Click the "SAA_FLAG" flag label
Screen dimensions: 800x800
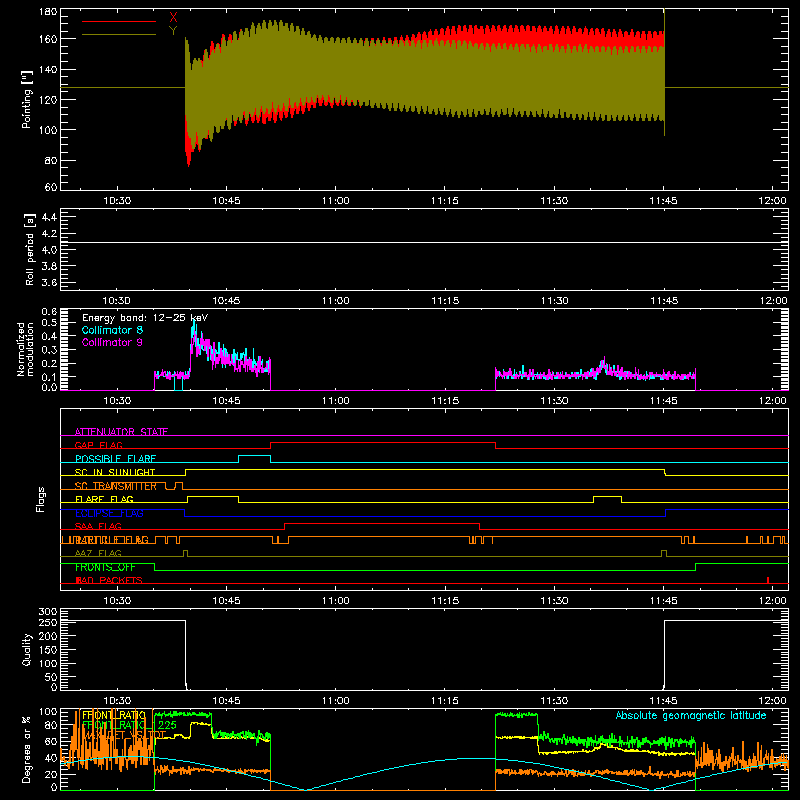click(x=98, y=526)
